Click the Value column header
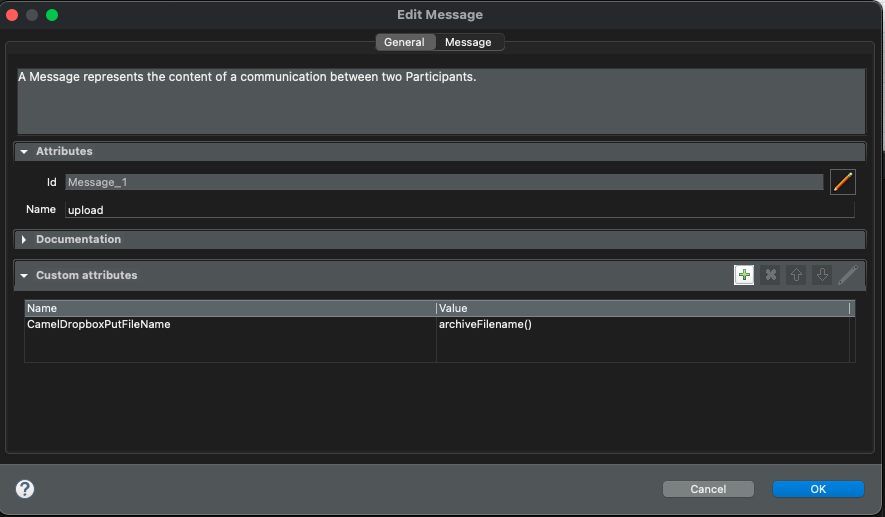 click(x=643, y=308)
